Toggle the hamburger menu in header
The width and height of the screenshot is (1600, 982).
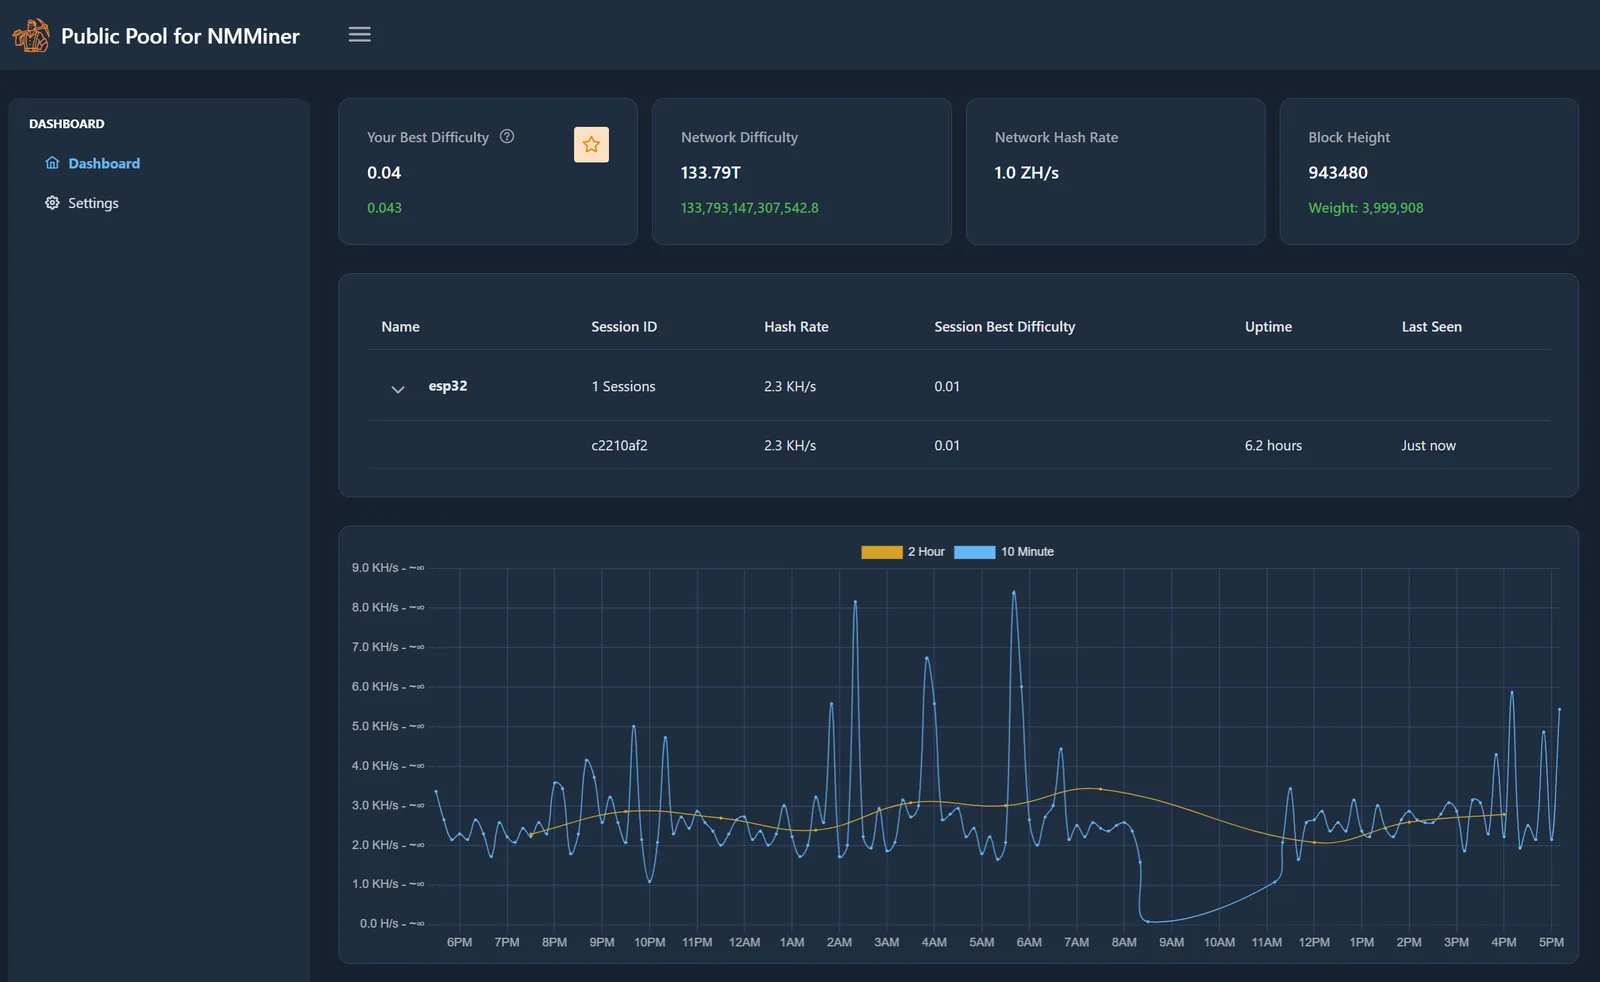(359, 35)
